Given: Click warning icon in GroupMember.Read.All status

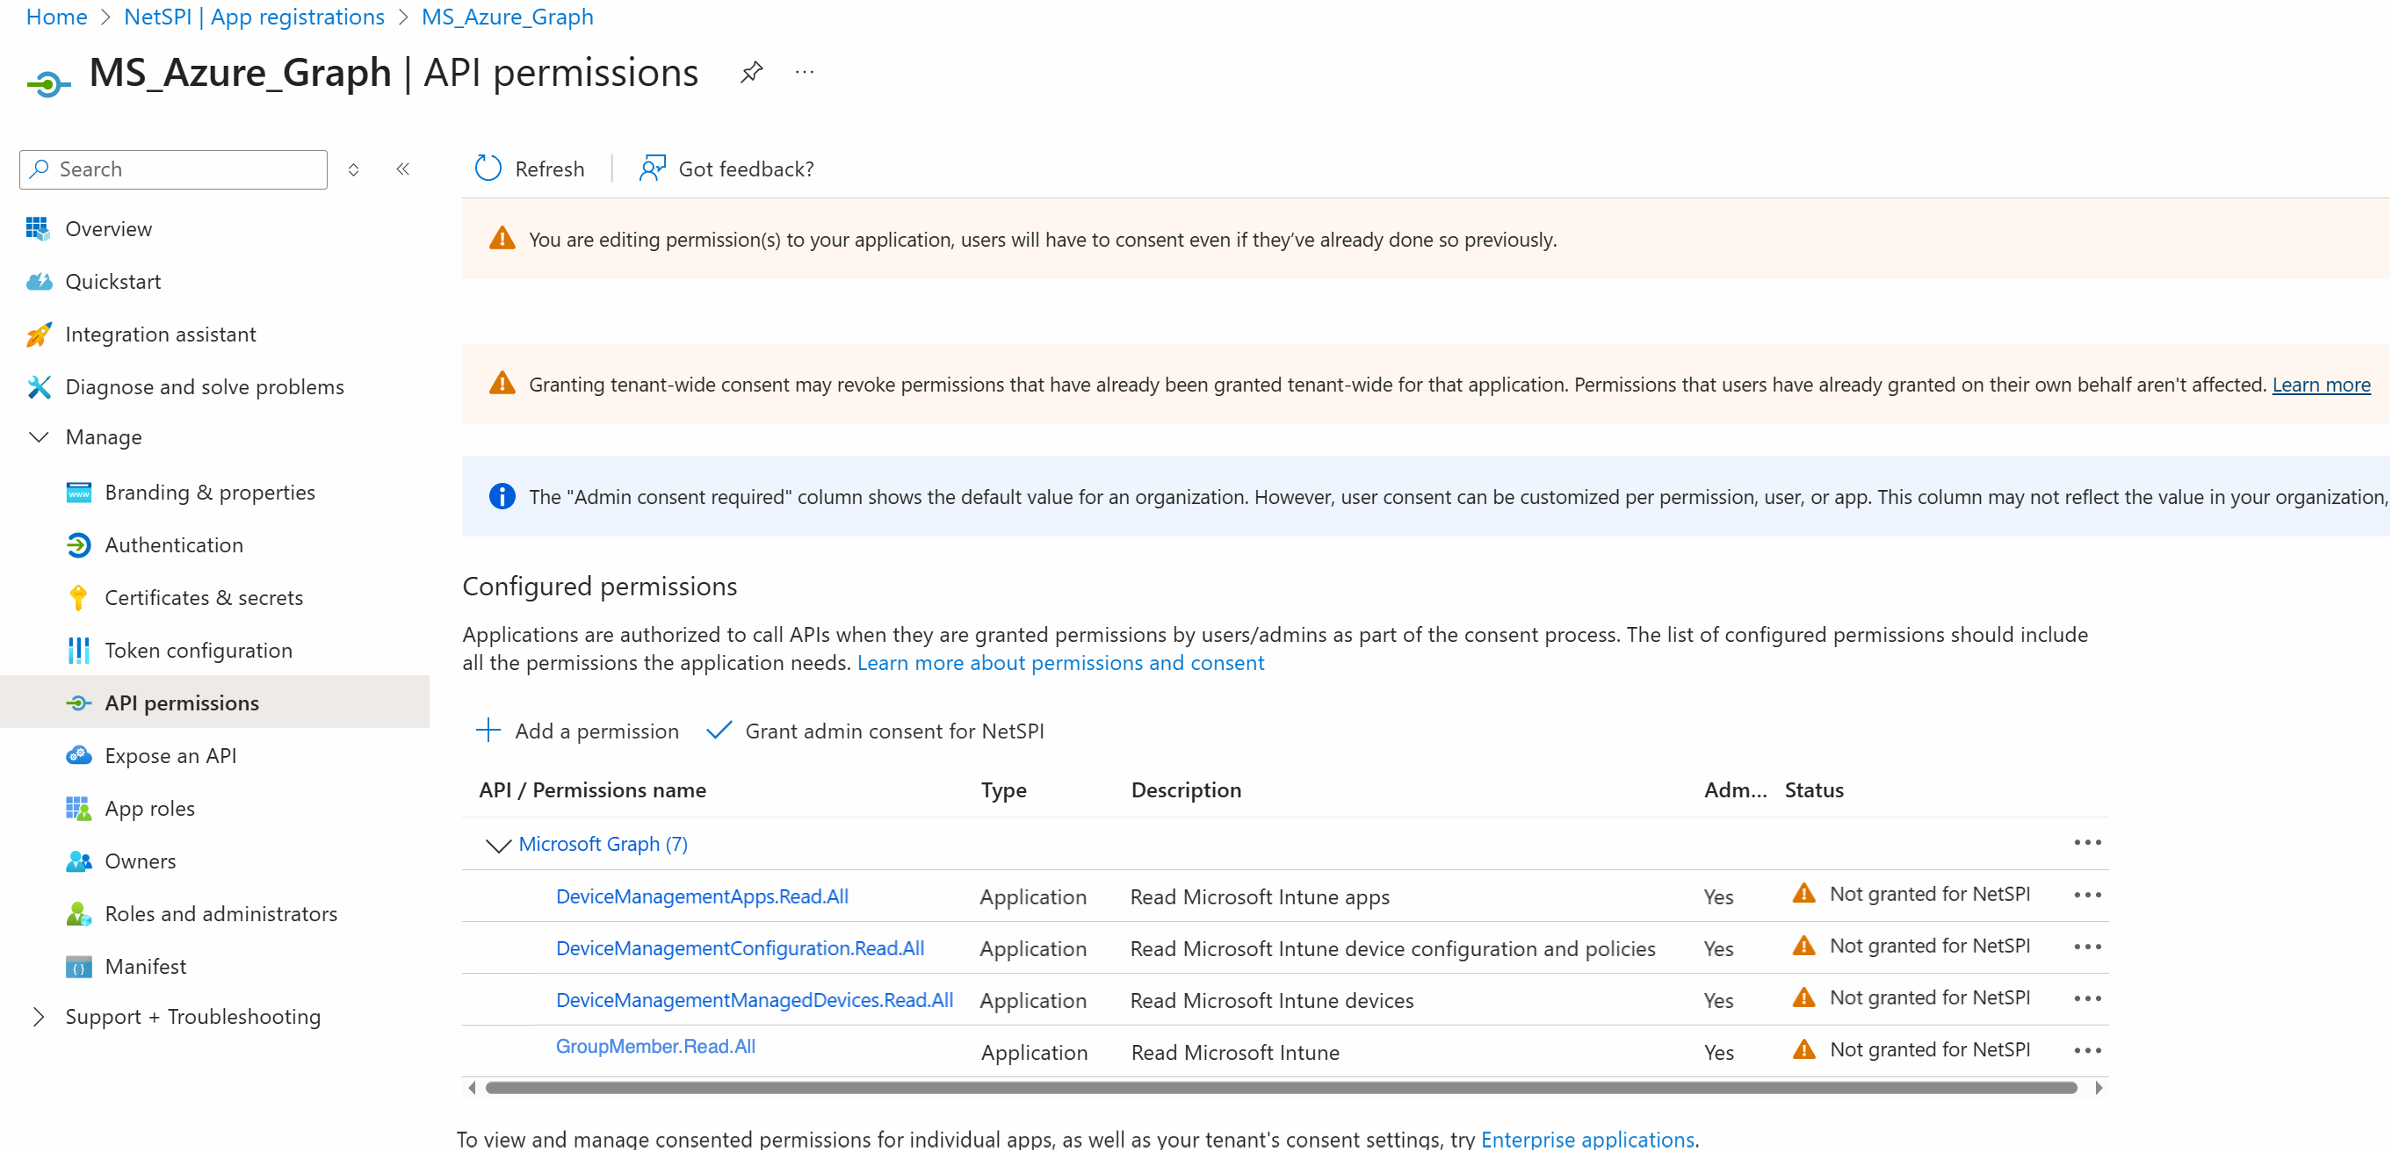Looking at the screenshot, I should tap(1804, 1050).
